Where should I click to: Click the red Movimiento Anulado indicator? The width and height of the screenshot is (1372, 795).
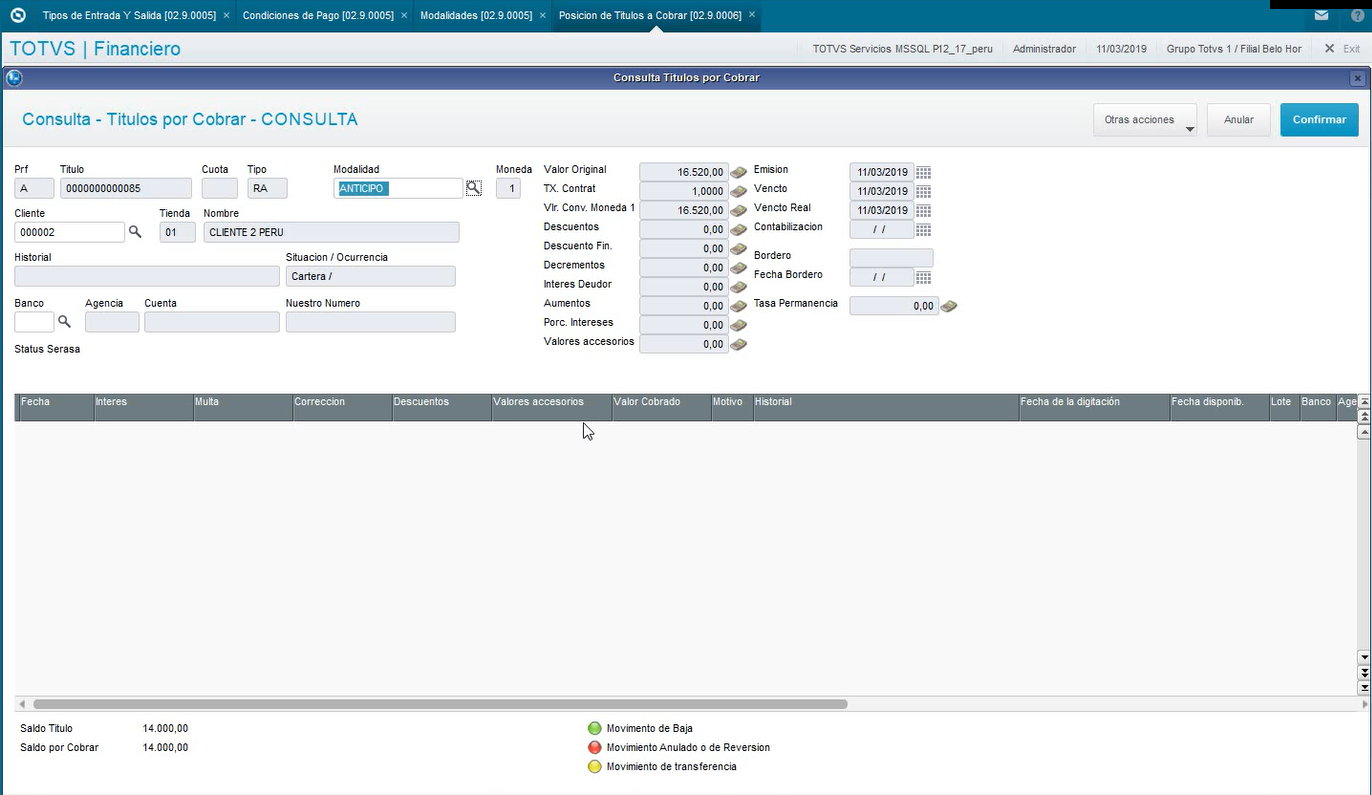pos(595,747)
